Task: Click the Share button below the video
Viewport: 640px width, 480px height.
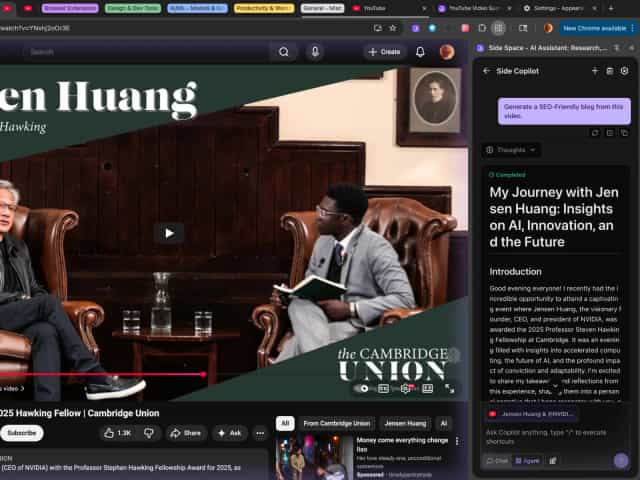Action: (186, 433)
